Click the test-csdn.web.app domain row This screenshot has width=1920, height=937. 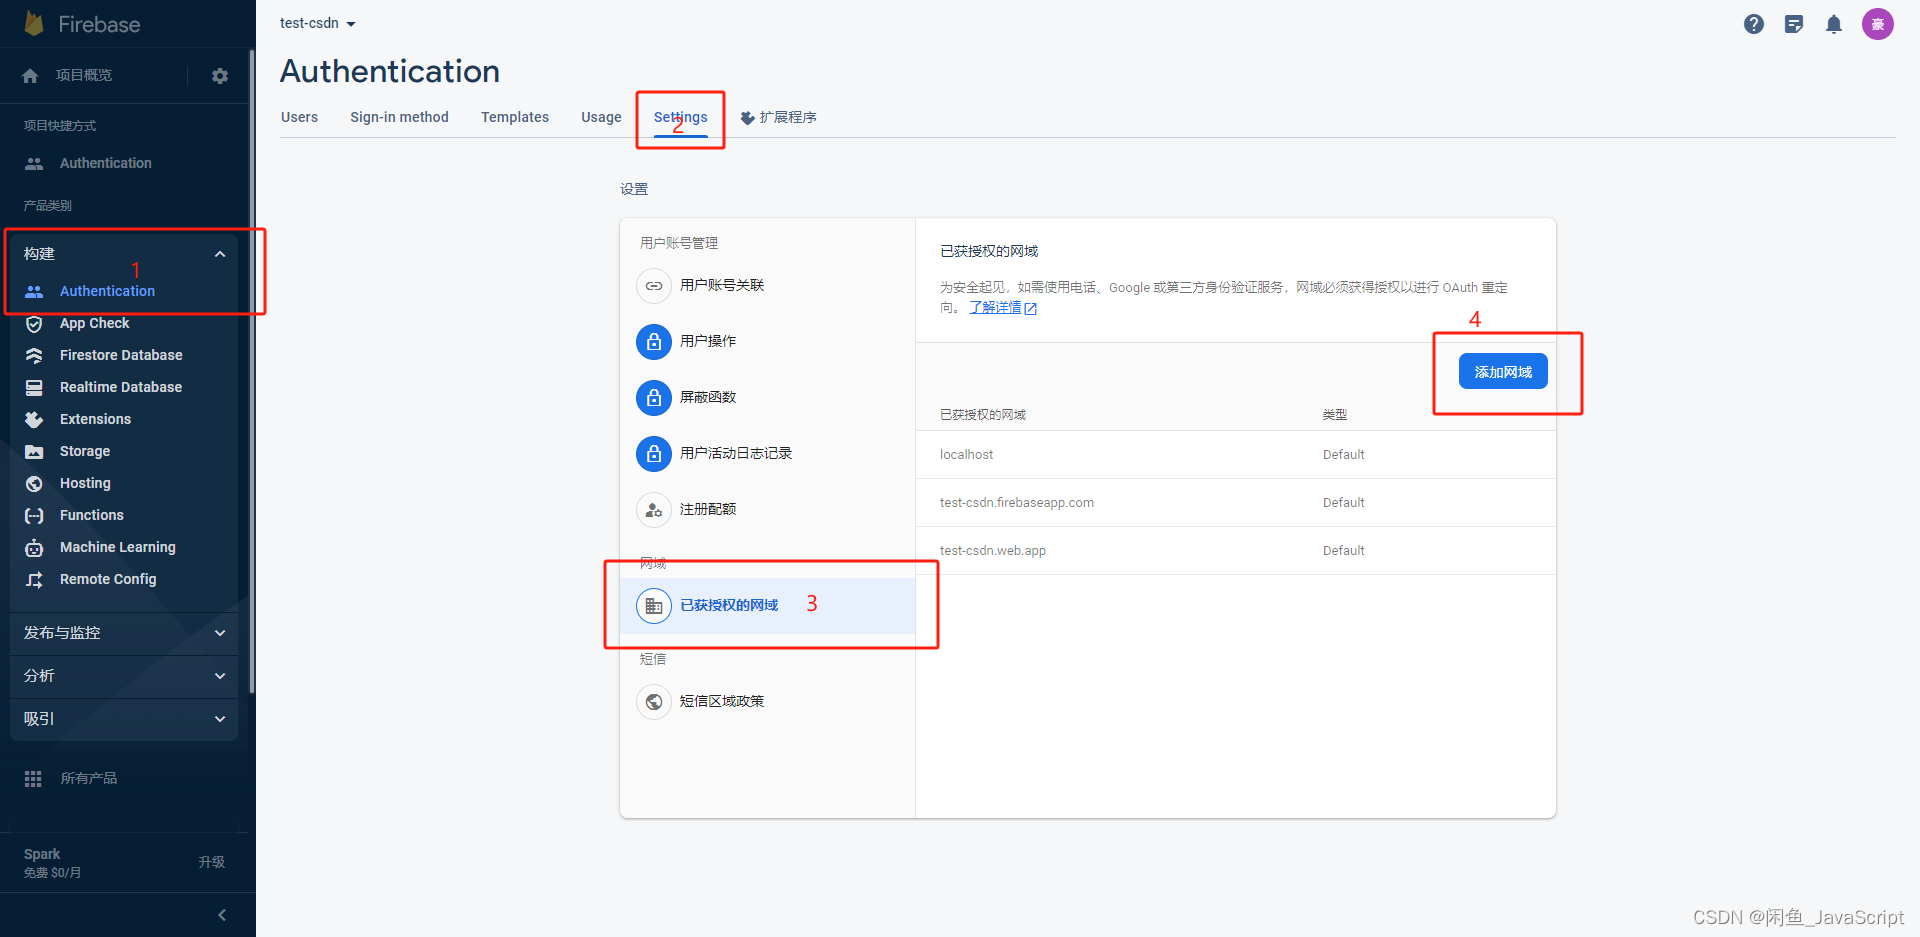pos(1235,551)
